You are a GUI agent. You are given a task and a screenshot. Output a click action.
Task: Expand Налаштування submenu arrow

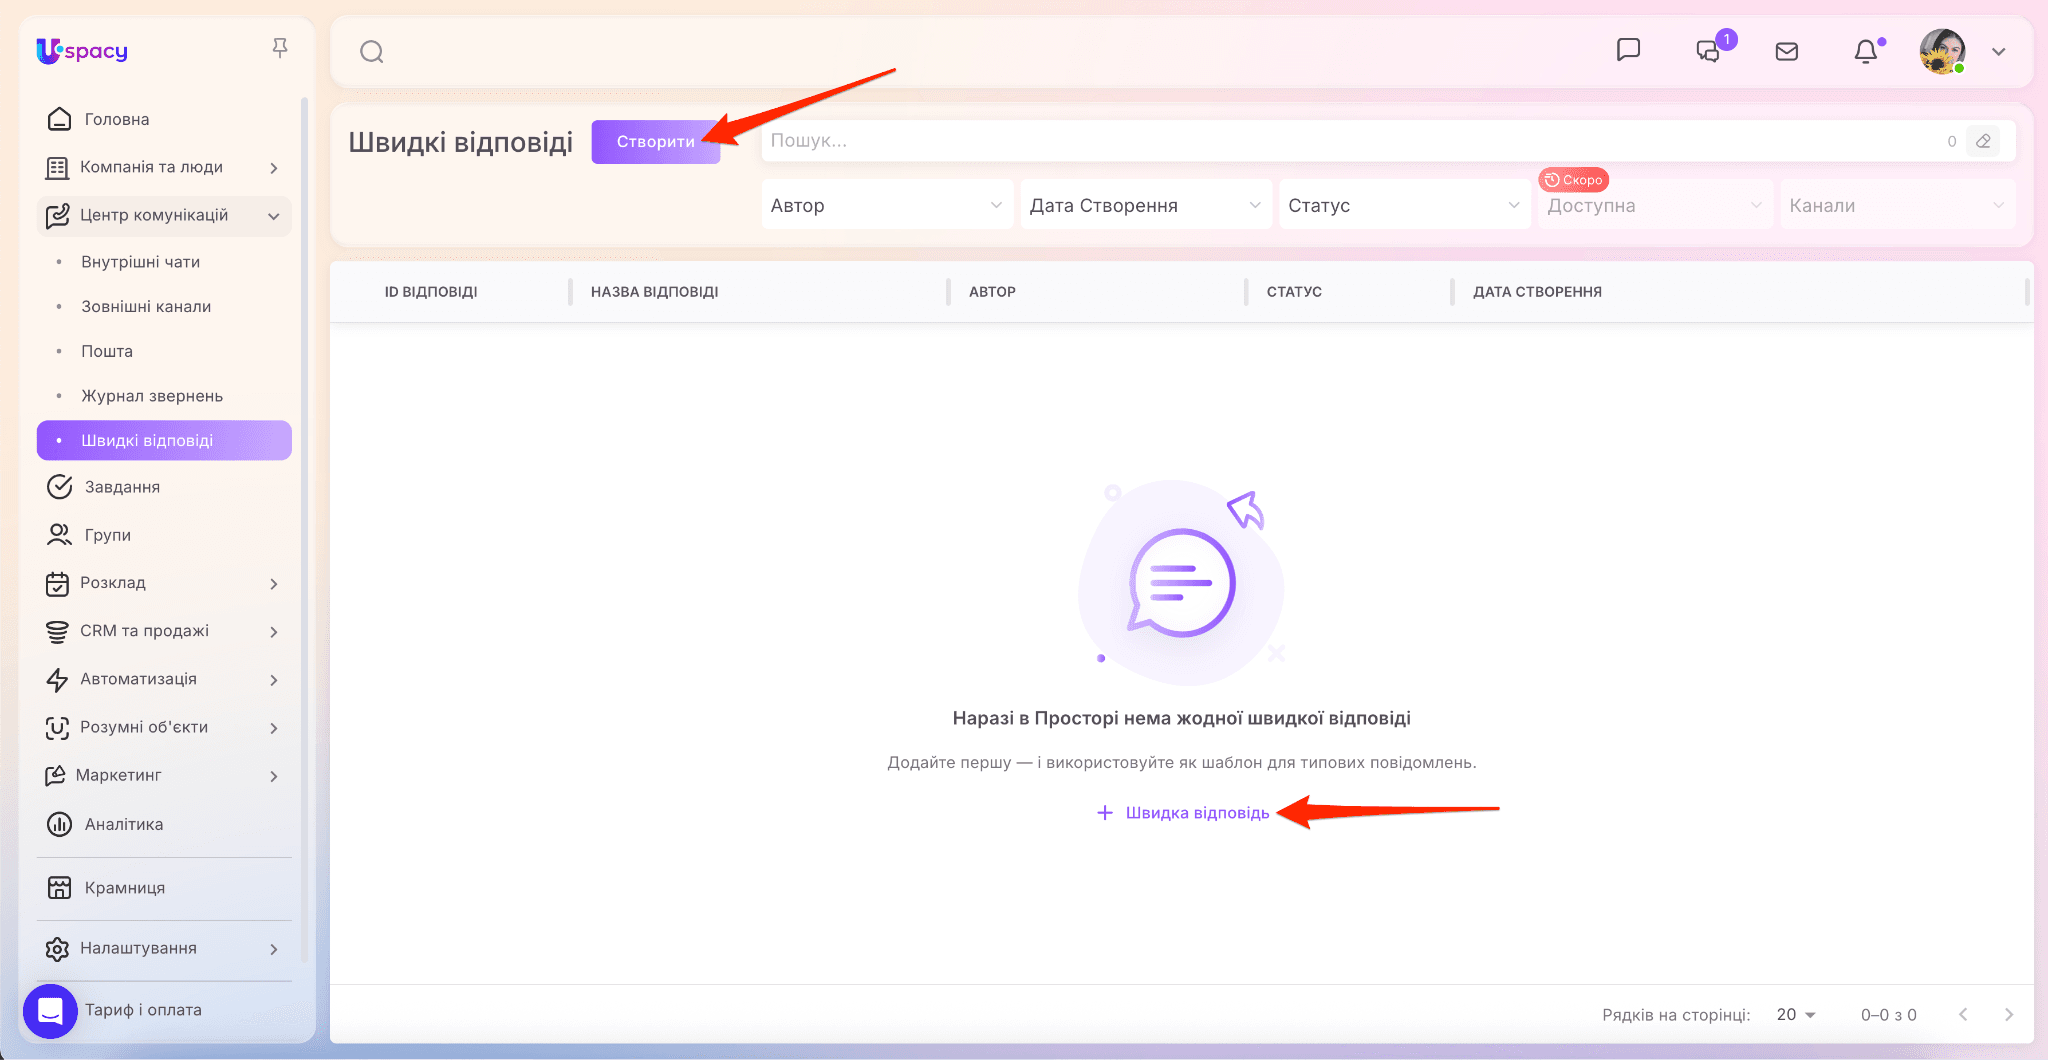pyautogui.click(x=274, y=949)
